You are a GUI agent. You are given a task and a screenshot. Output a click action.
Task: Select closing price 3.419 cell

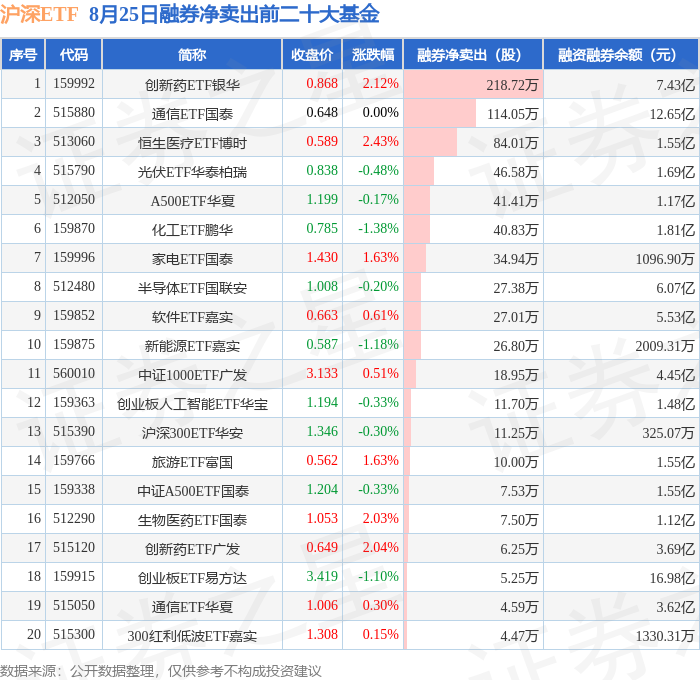[x=312, y=576]
